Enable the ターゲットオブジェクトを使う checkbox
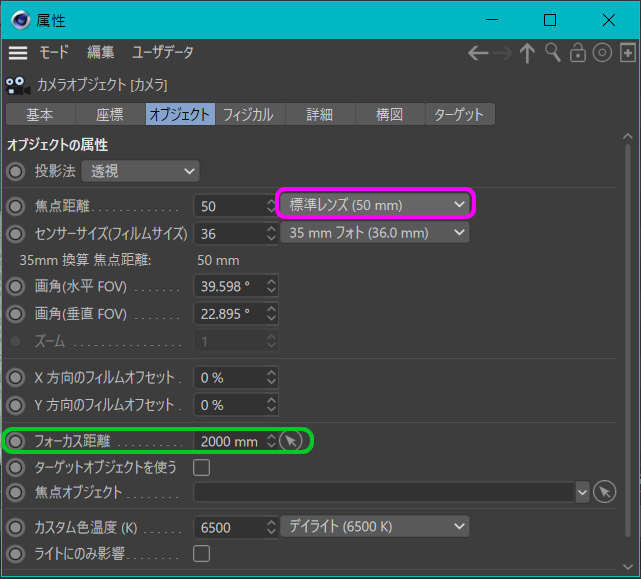The image size is (641, 579). point(201,467)
